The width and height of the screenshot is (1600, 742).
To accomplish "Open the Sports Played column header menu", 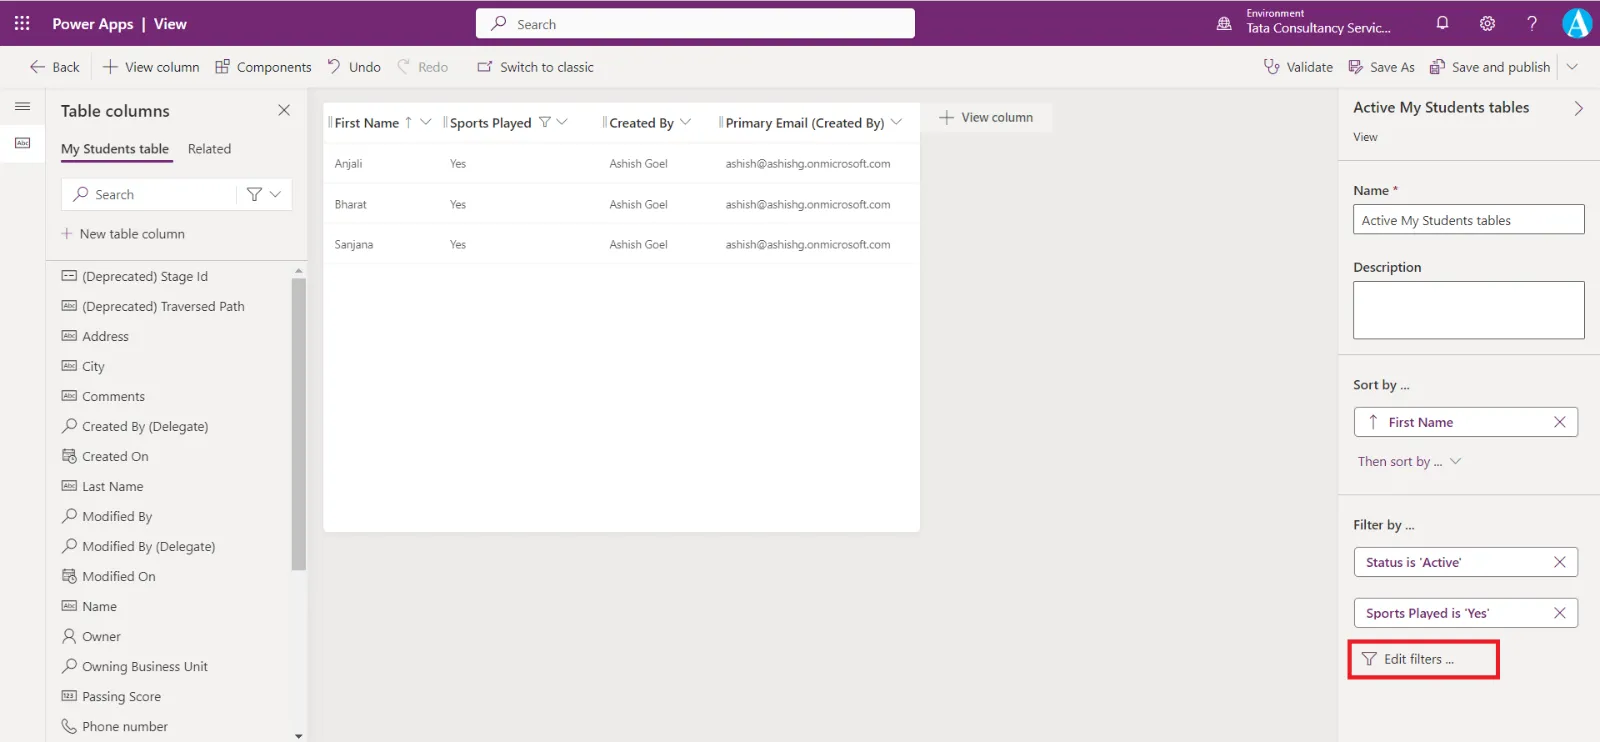I will tap(562, 122).
